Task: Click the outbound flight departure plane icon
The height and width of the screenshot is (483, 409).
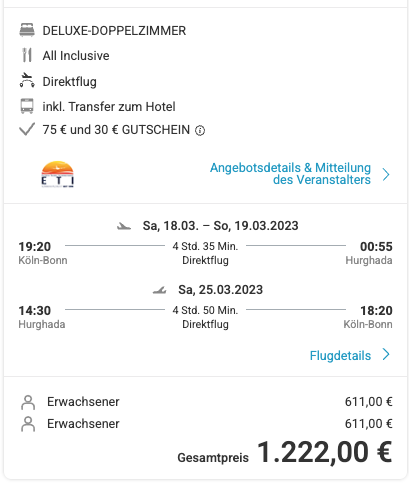Action: pyautogui.click(x=124, y=227)
